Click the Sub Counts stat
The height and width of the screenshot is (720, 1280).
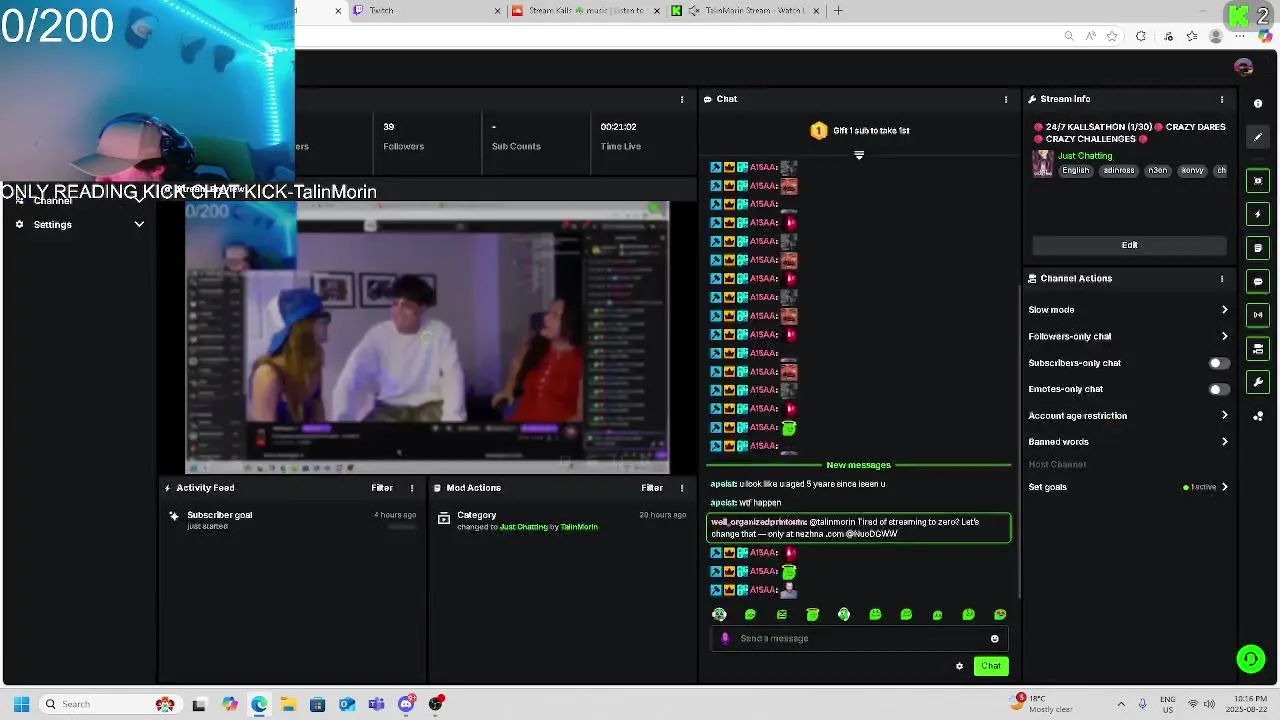516,136
